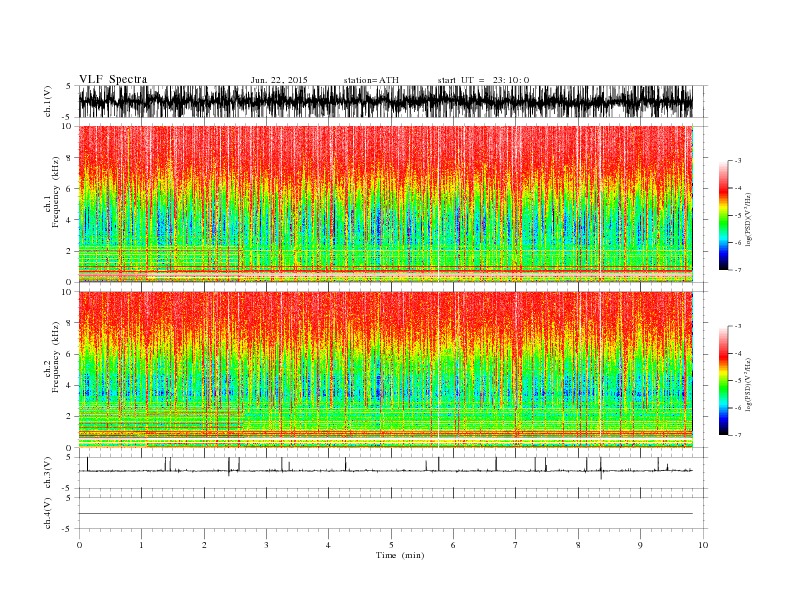Click the "1" minute tick label
The width and height of the screenshot is (792, 612).
[141, 545]
